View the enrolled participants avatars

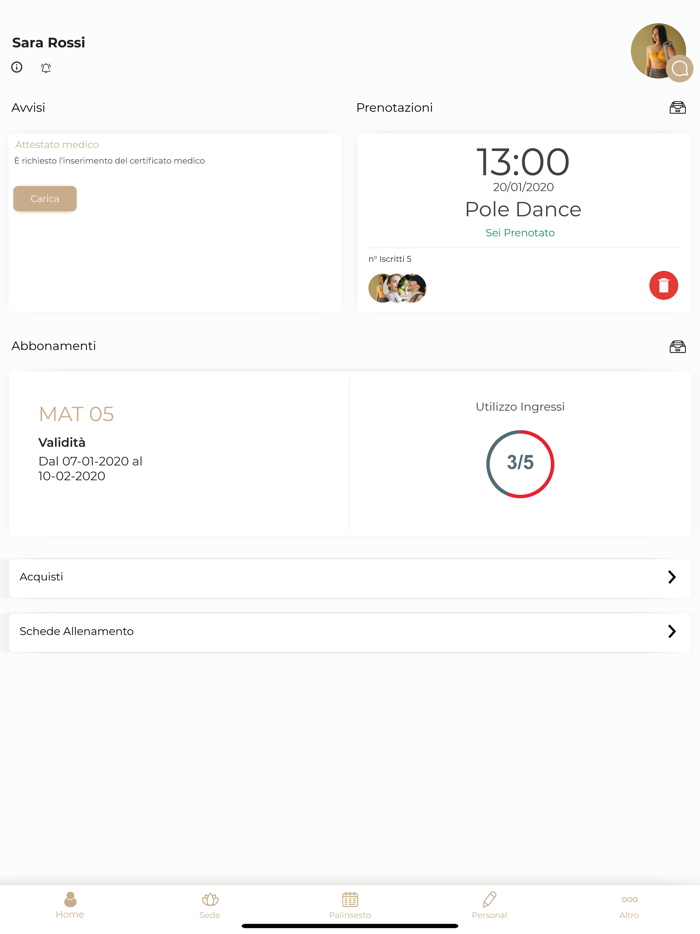click(397, 288)
